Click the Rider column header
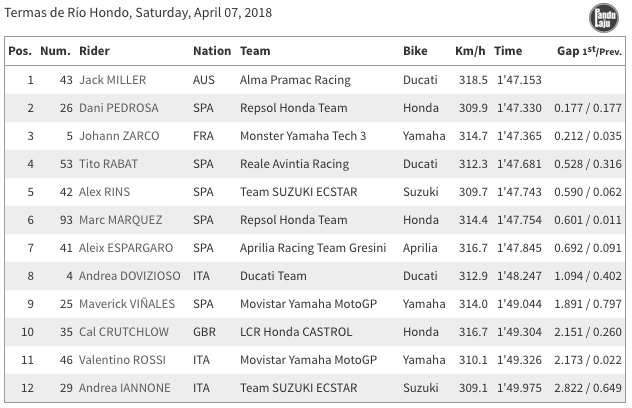 (x=94, y=51)
